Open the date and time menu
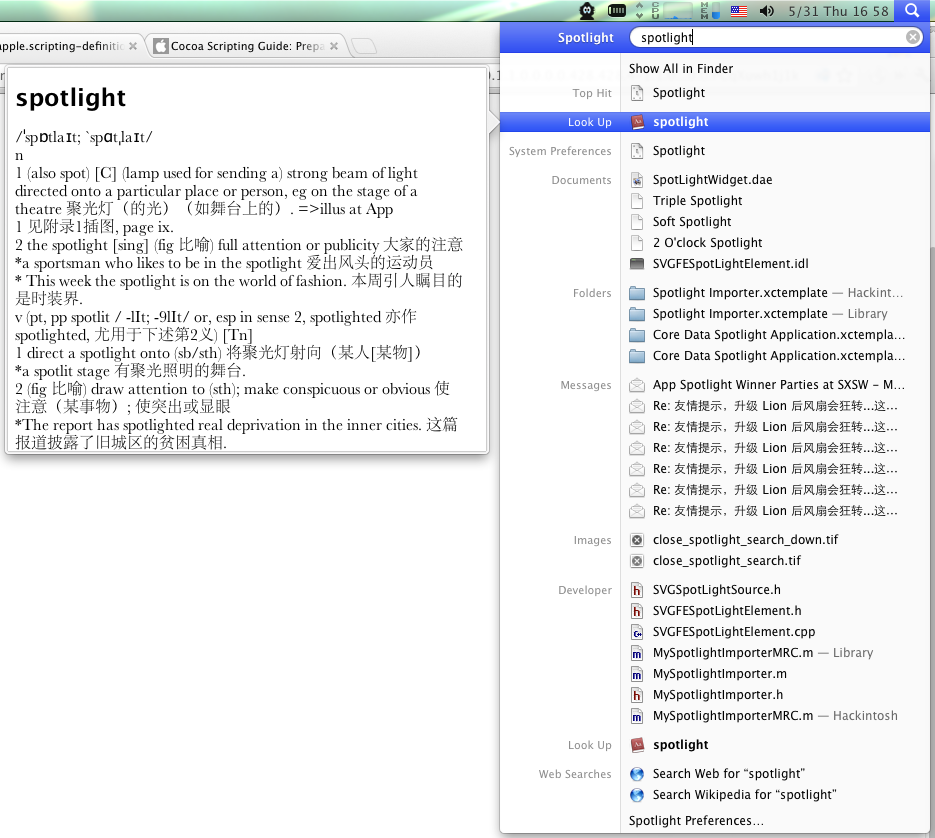The width and height of the screenshot is (935, 838). 838,11
